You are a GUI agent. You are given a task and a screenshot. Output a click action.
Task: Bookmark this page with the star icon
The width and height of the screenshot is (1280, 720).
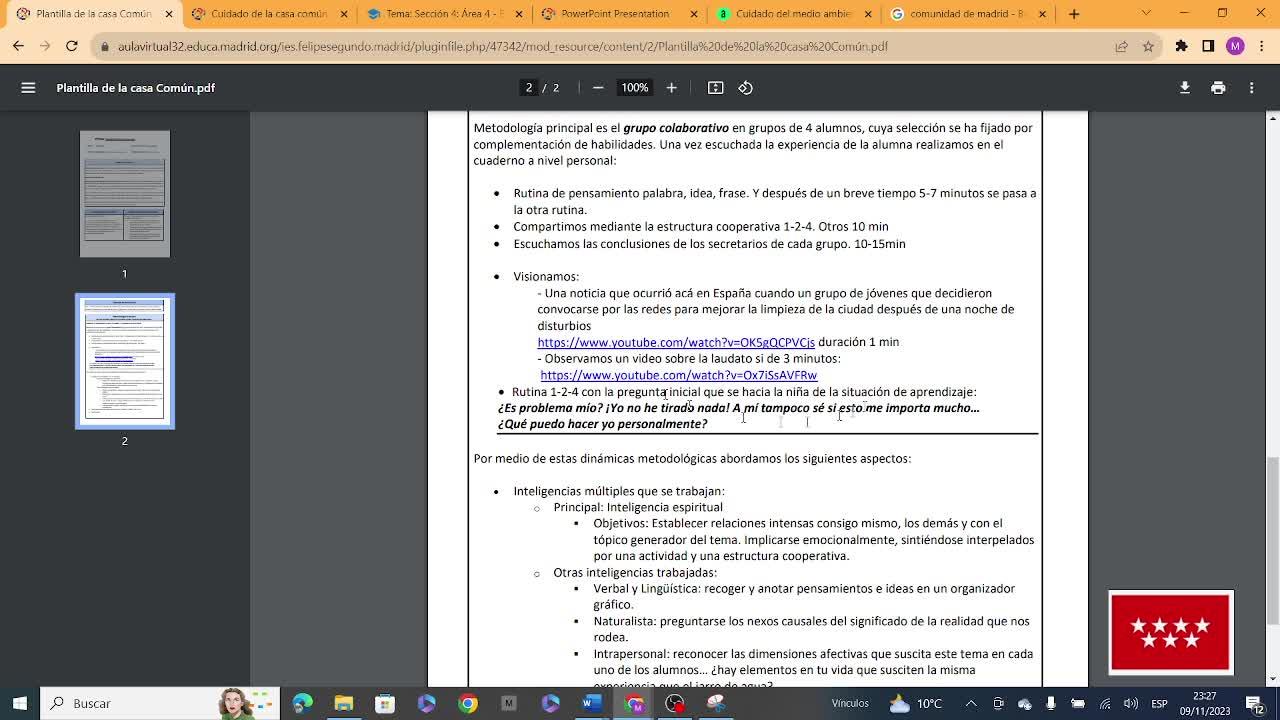click(x=1148, y=46)
